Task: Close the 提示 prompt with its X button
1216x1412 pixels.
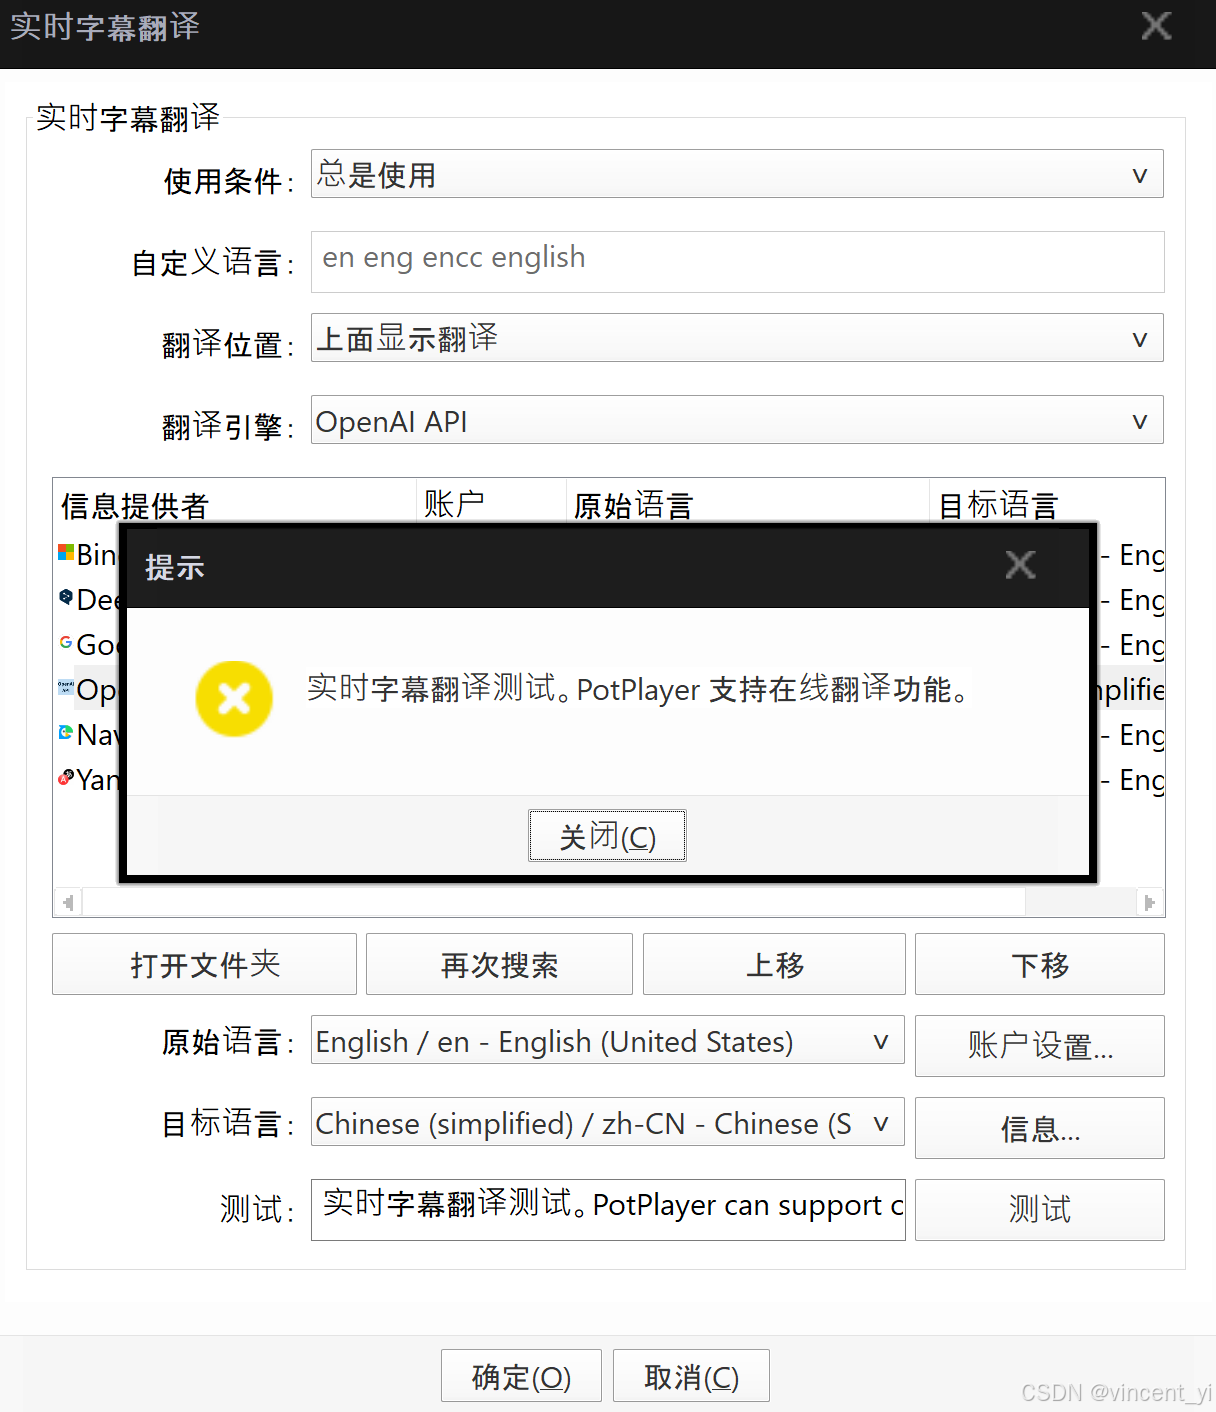Action: pyautogui.click(x=1020, y=565)
